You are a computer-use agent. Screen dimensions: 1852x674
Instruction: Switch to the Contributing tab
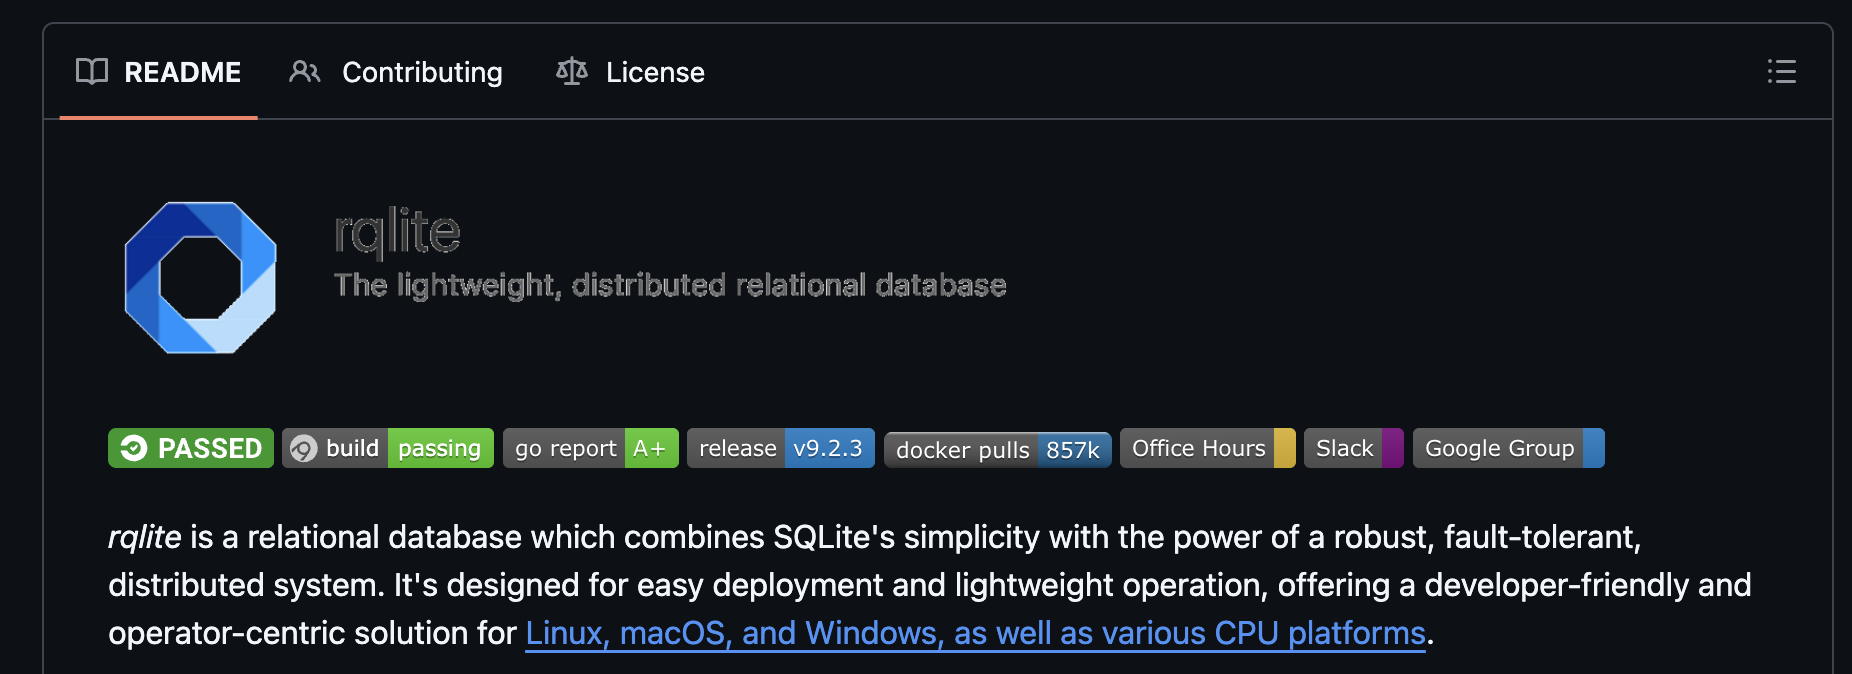click(x=396, y=72)
